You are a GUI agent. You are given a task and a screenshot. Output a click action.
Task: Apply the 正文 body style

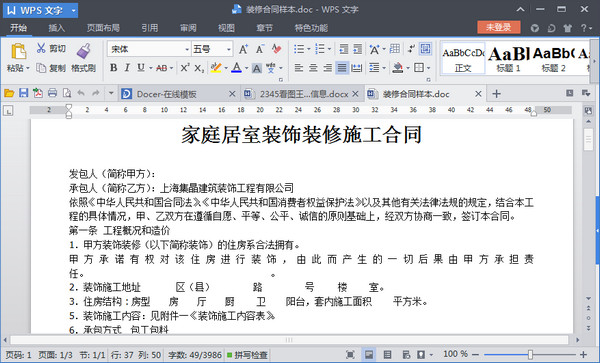tap(463, 58)
